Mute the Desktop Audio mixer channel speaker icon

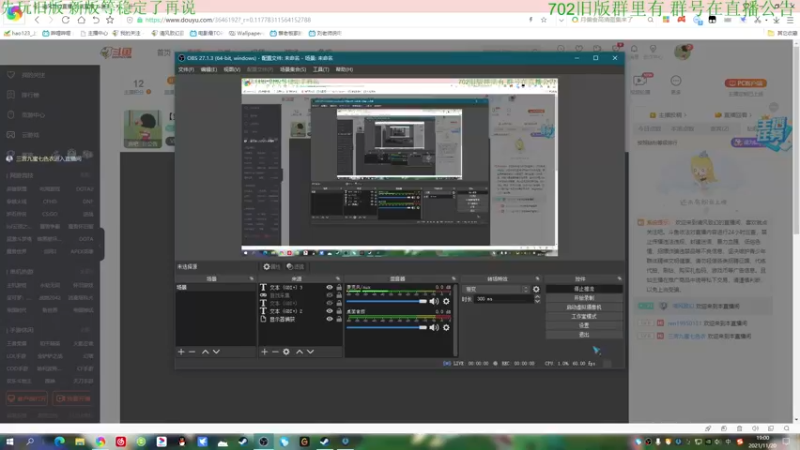pos(434,328)
